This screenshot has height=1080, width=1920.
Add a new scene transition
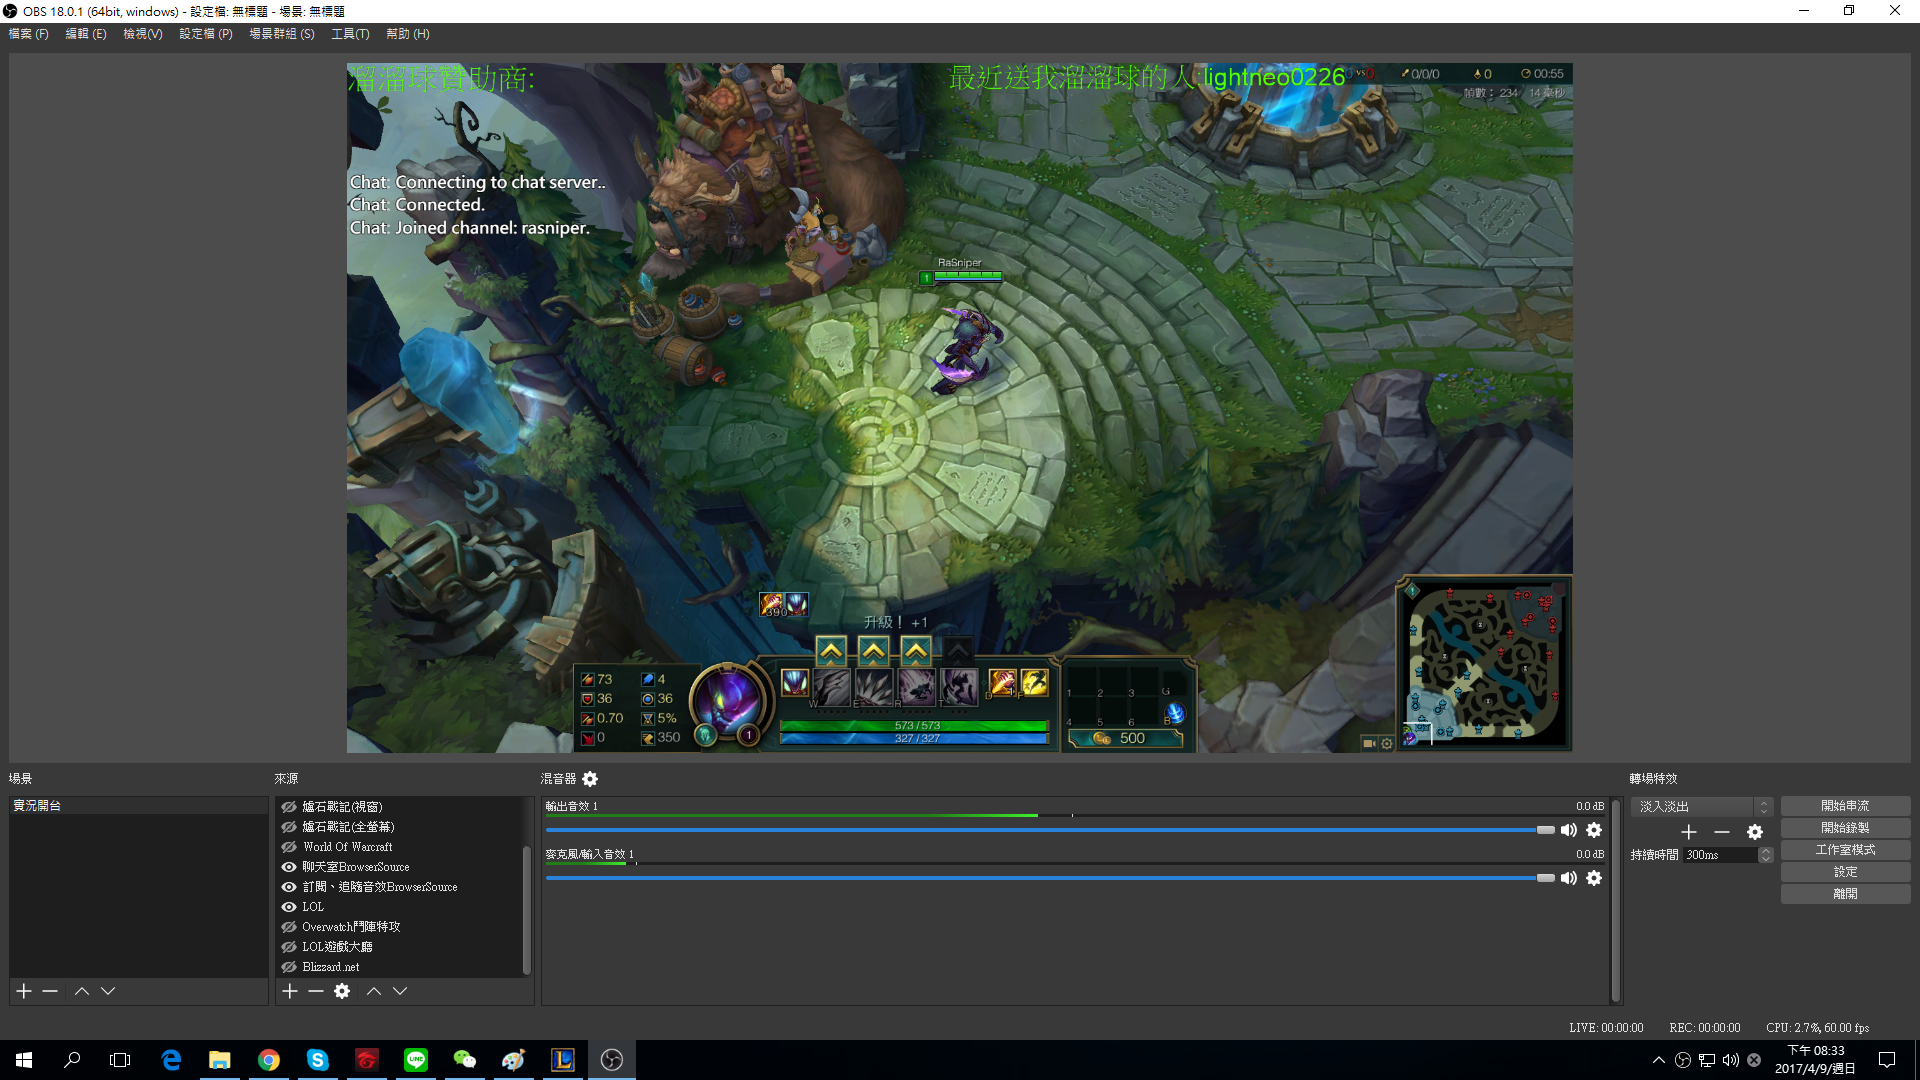(x=1689, y=832)
